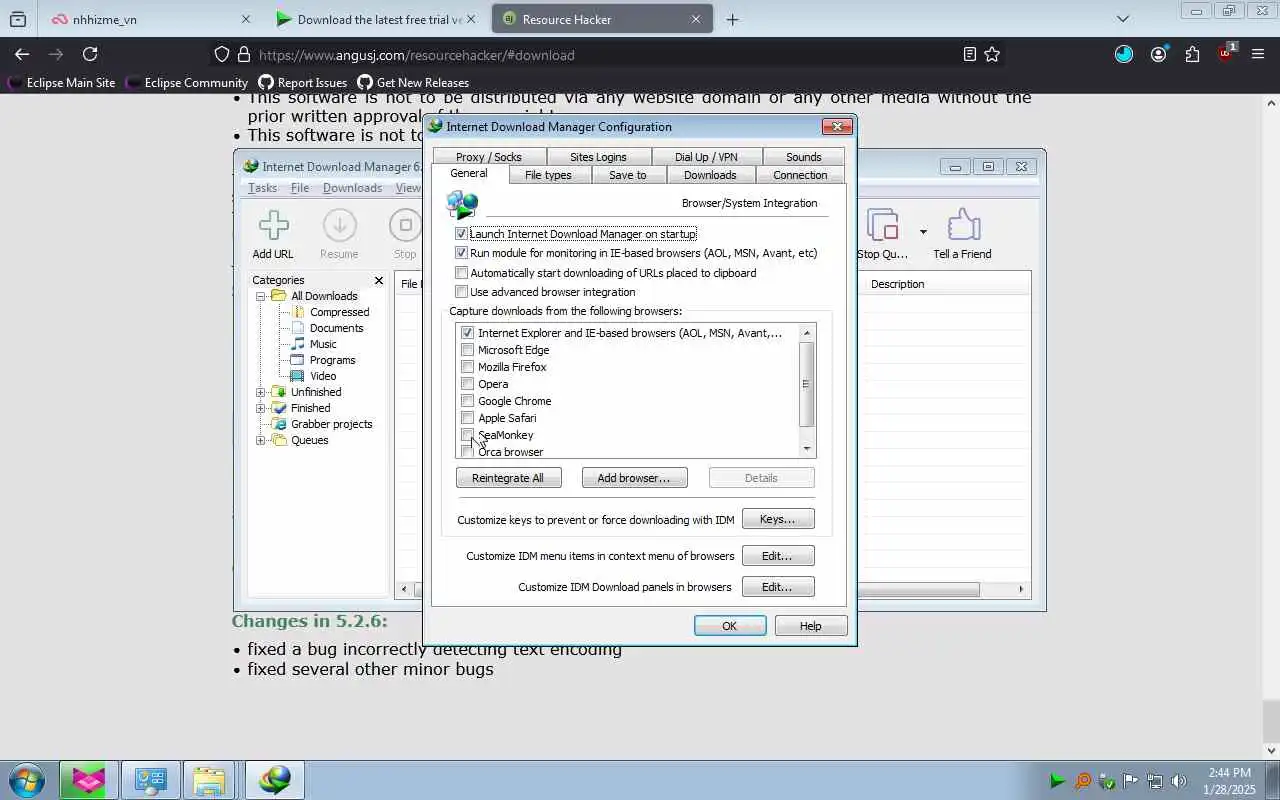The height and width of the screenshot is (800, 1280).
Task: Click the Resume download icon in IDM toolbar
Action: coord(339,226)
